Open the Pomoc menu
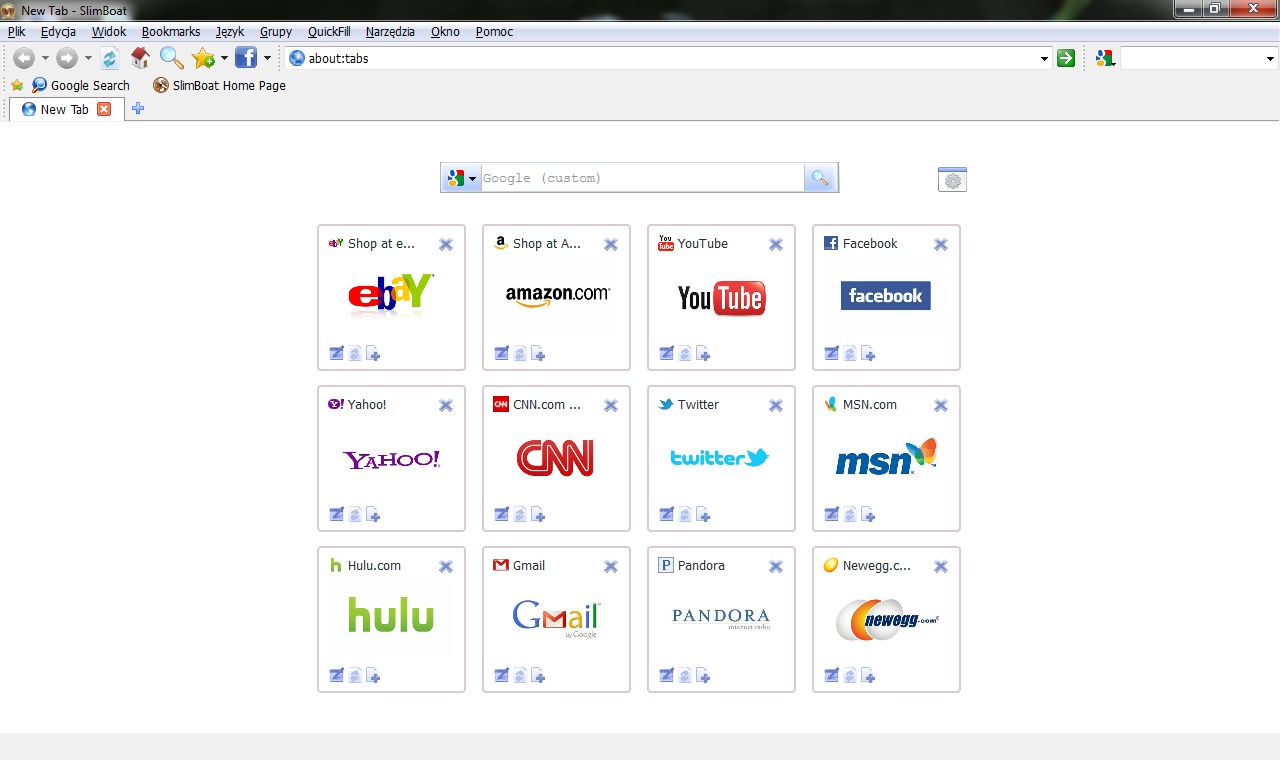 [494, 32]
